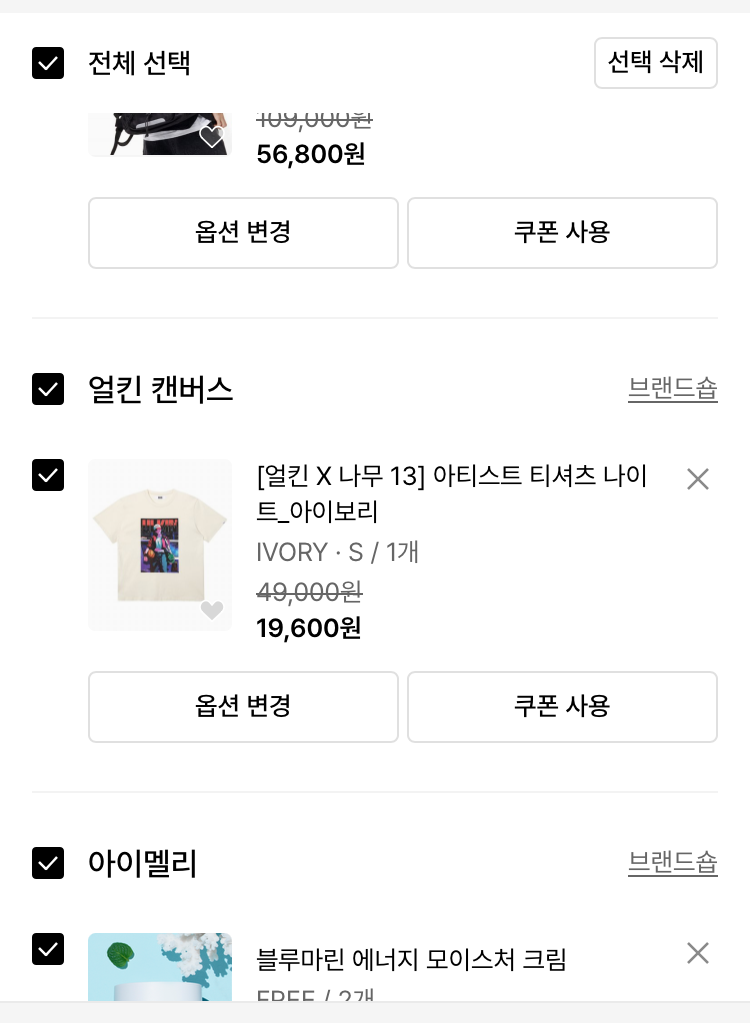Viewport: 750px width, 1023px height.
Task: Click the heart icon on the ivory t-shirt thumbnail
Action: [212, 610]
